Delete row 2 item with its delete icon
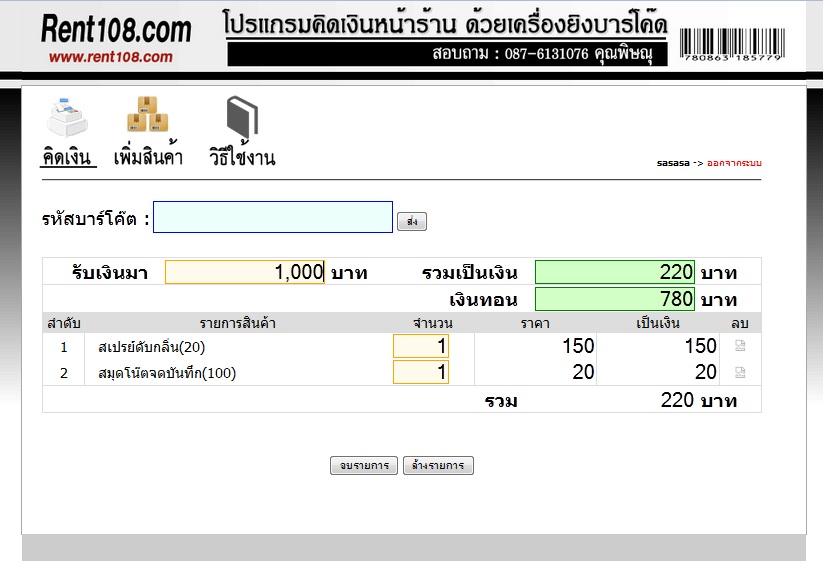 (740, 372)
